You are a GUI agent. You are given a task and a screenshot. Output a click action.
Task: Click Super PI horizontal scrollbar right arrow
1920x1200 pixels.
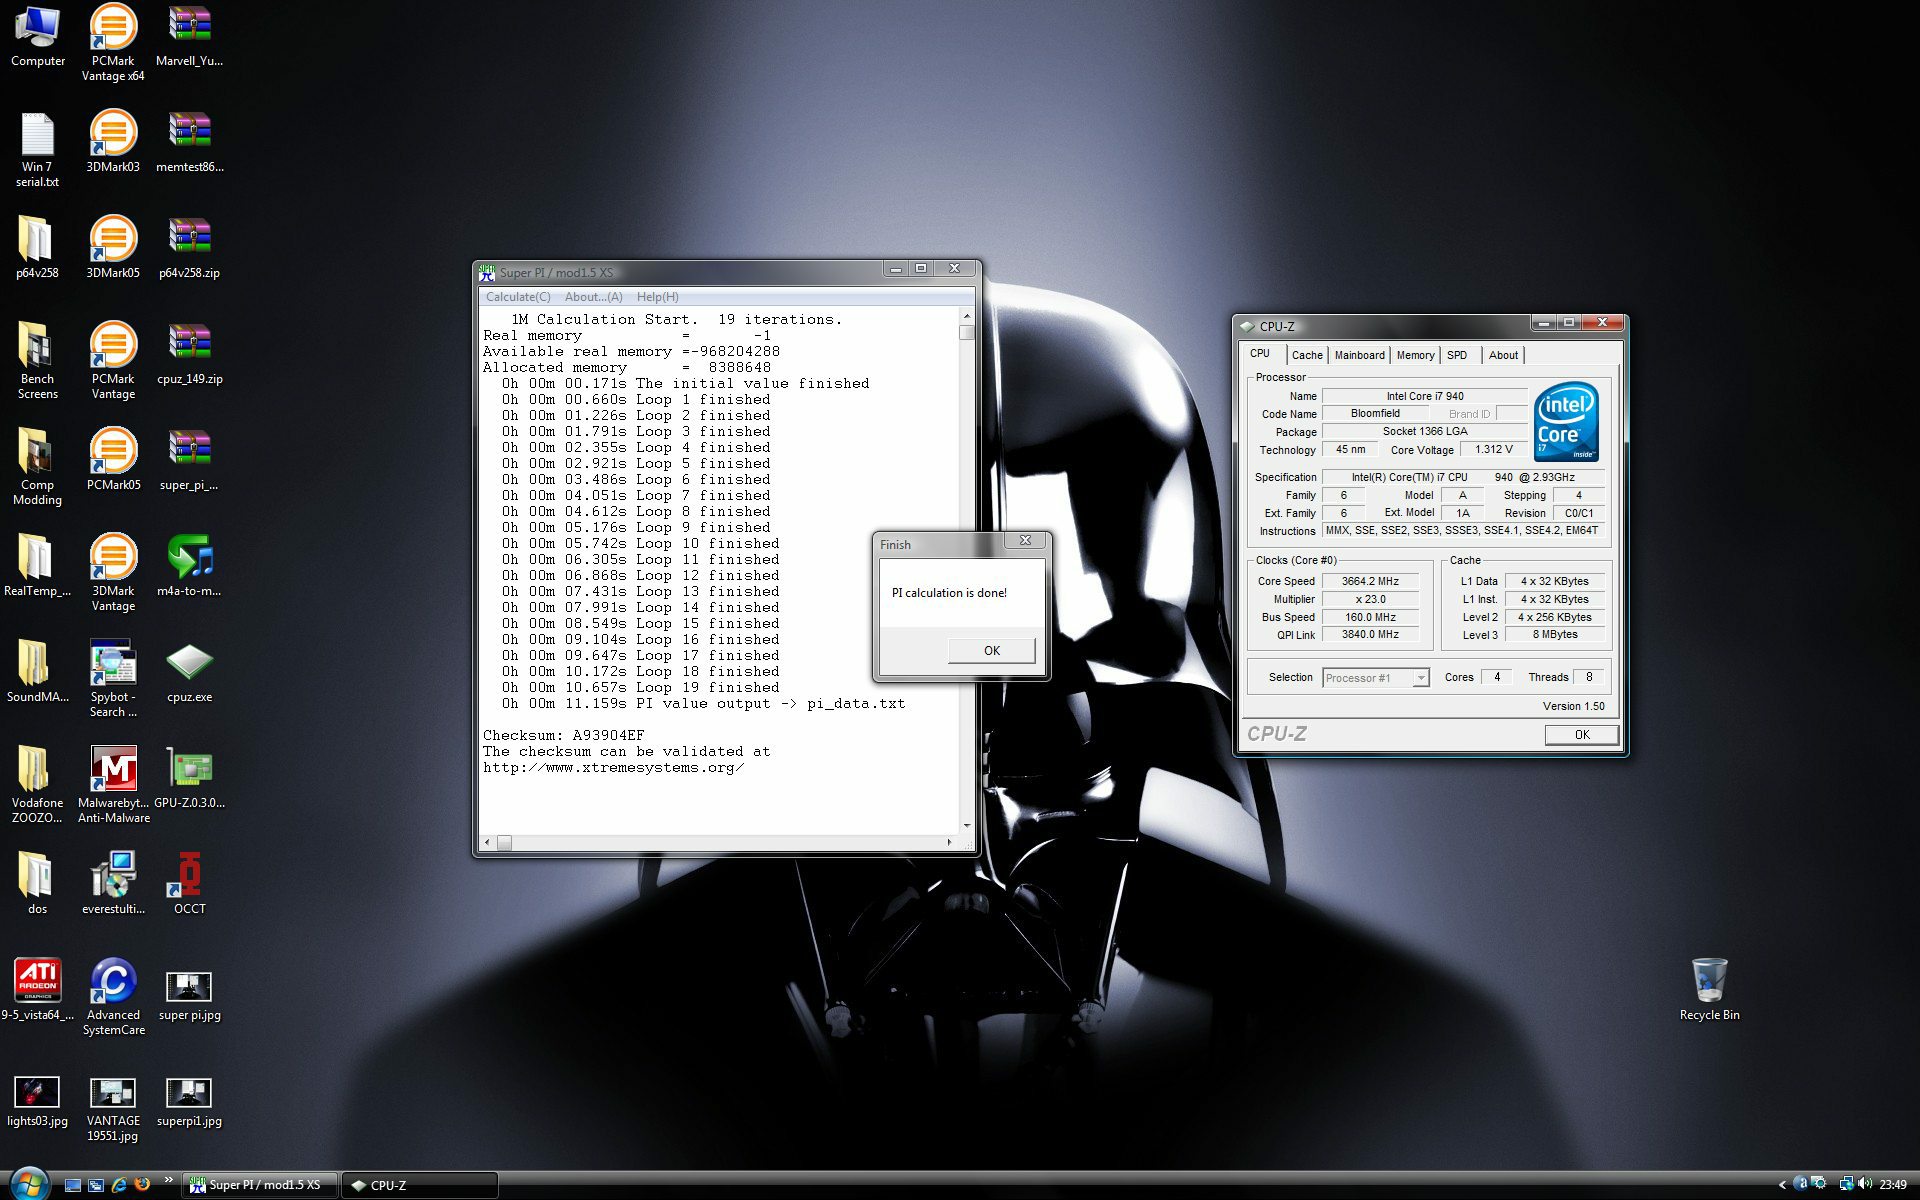[950, 842]
